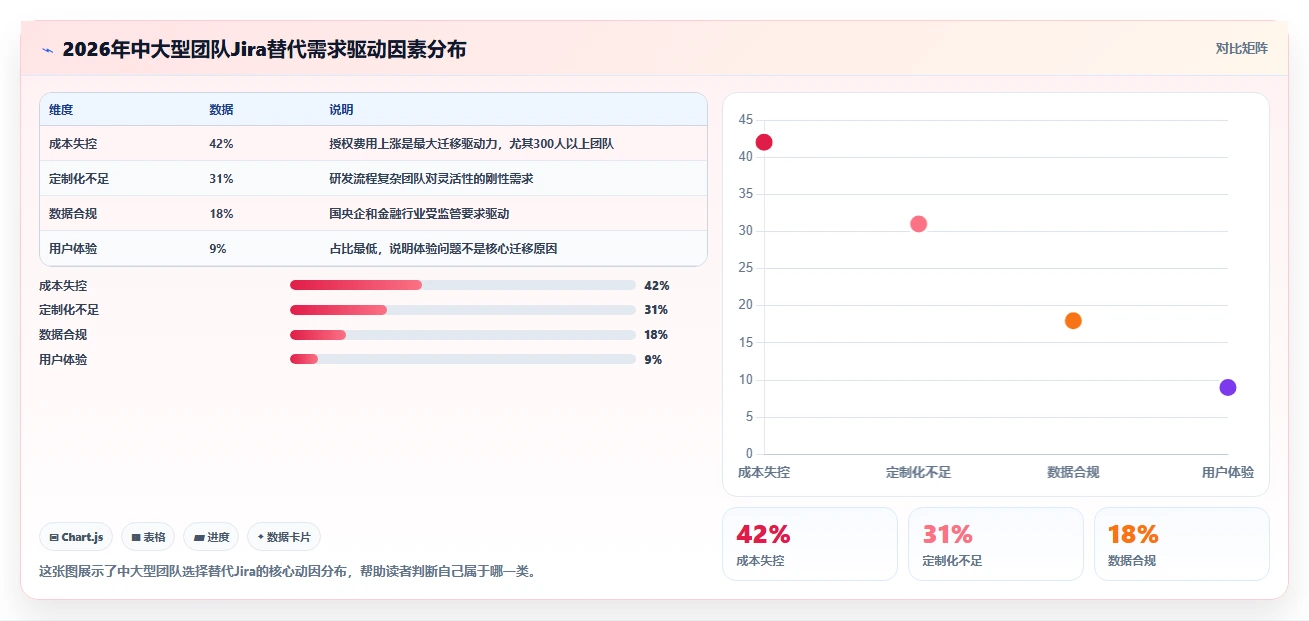The image size is (1309, 621).
Task: Click the 对比矩阵 label in header
Action: 1241,48
